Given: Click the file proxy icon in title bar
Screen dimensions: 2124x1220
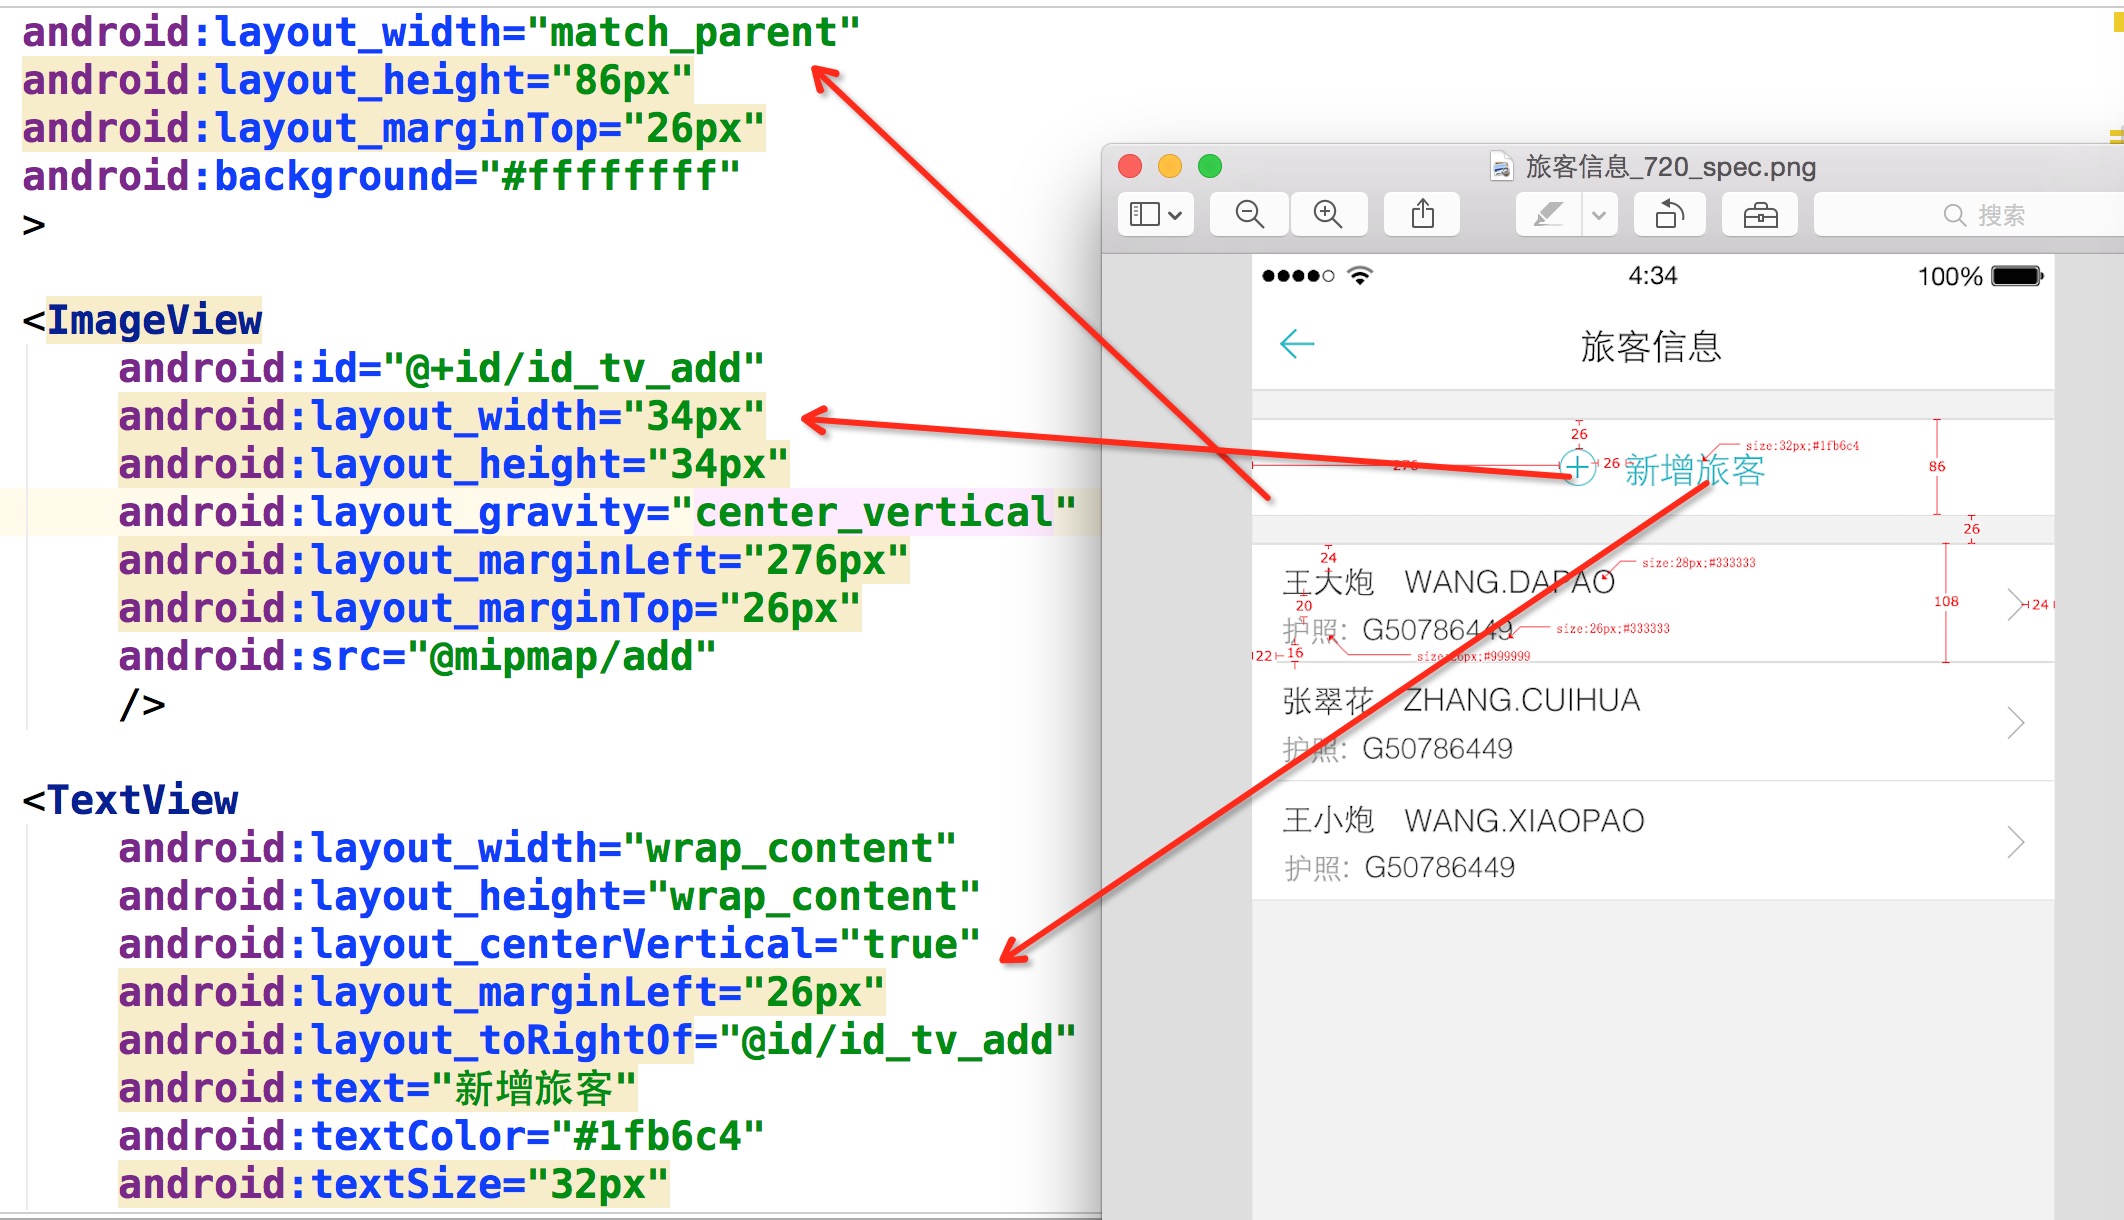Looking at the screenshot, I should [1501, 167].
